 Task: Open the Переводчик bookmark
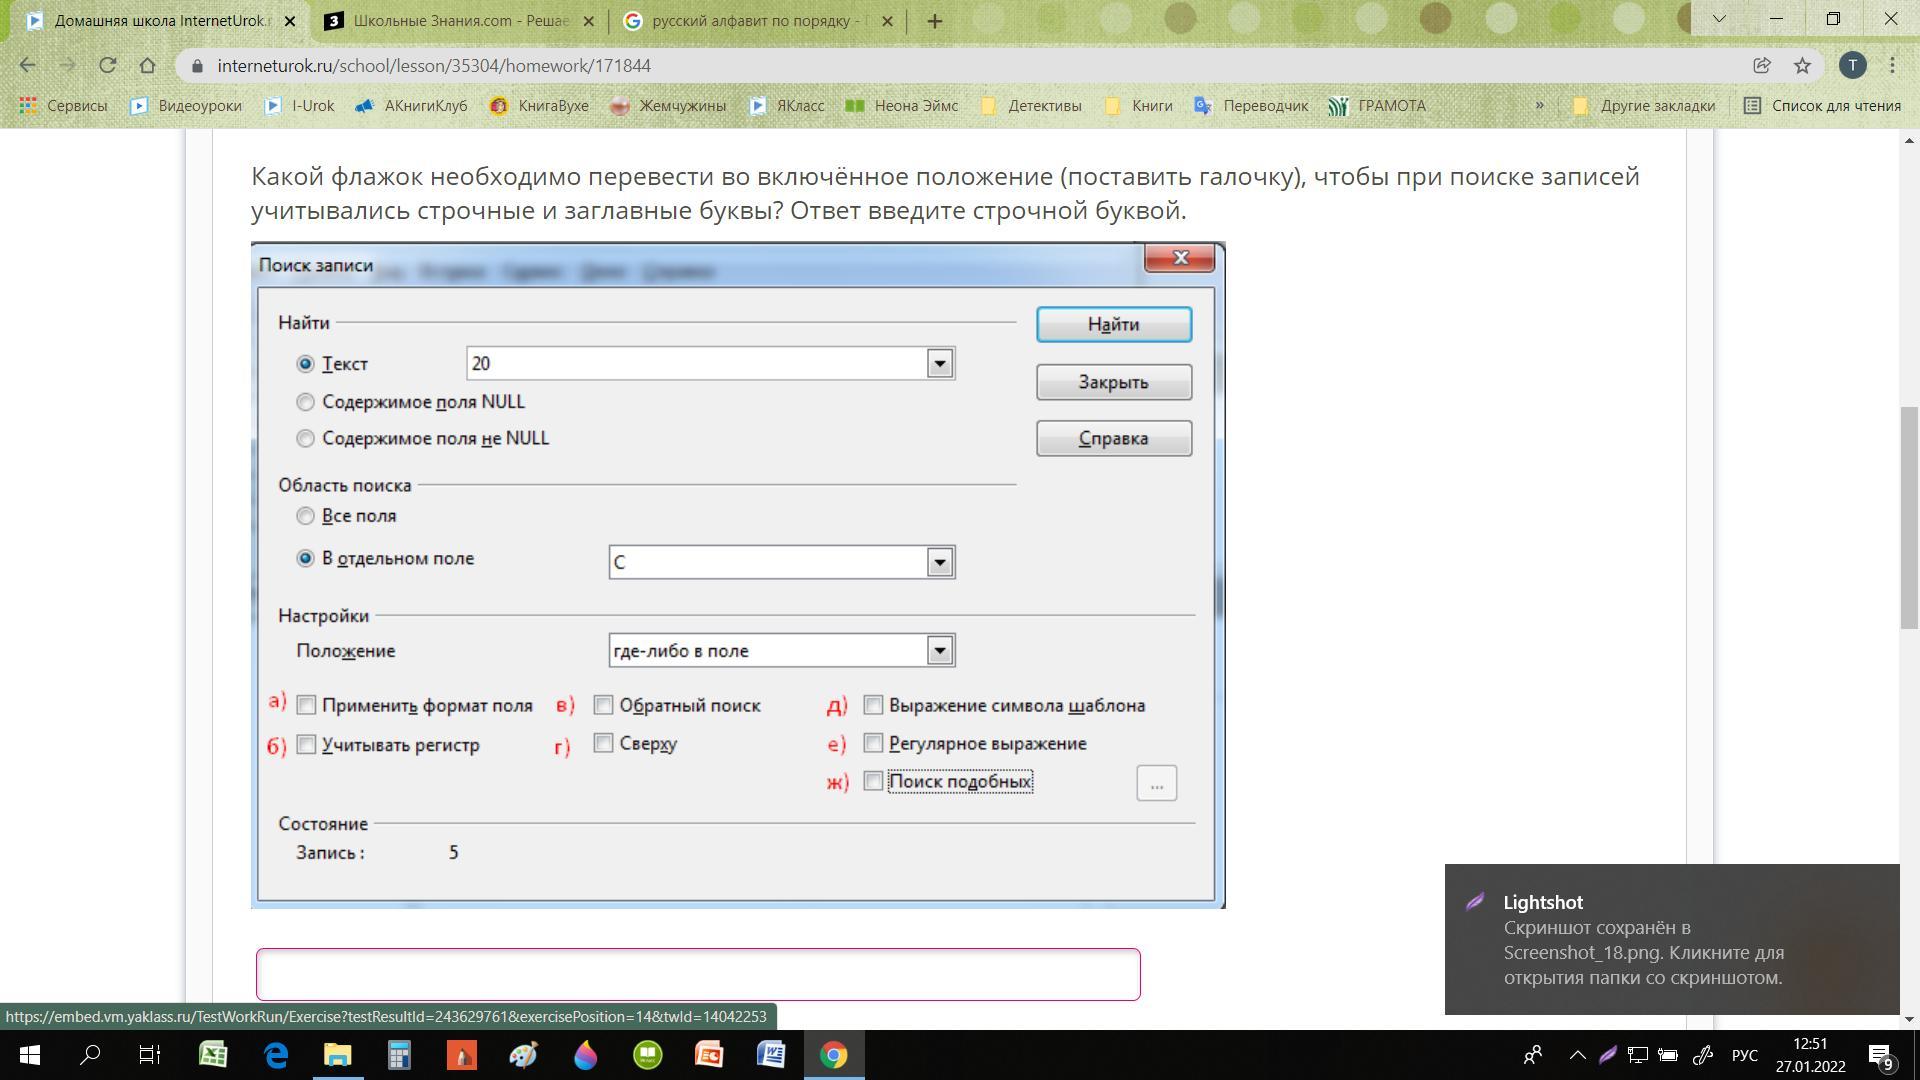tap(1252, 105)
